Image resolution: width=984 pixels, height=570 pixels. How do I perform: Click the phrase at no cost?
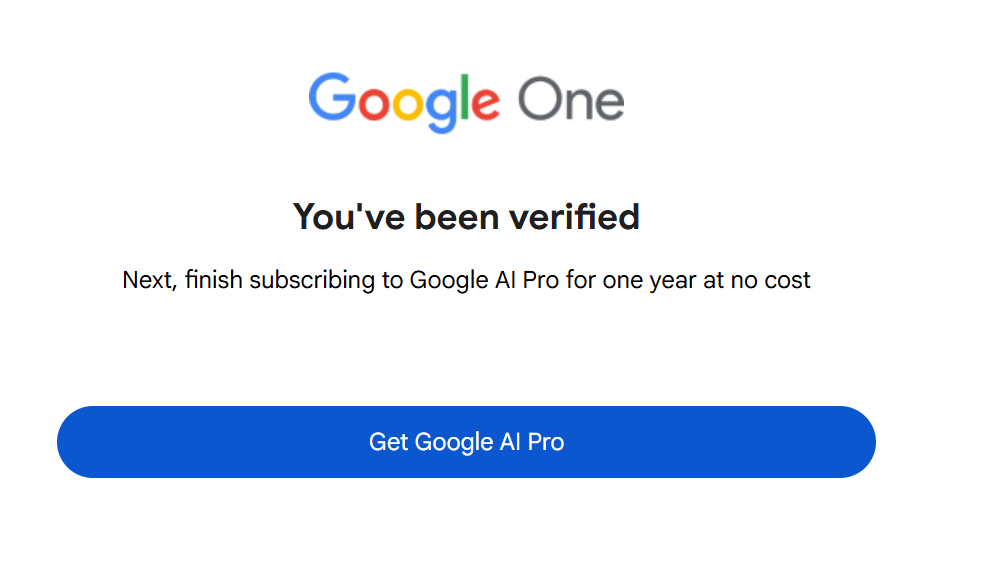757,280
